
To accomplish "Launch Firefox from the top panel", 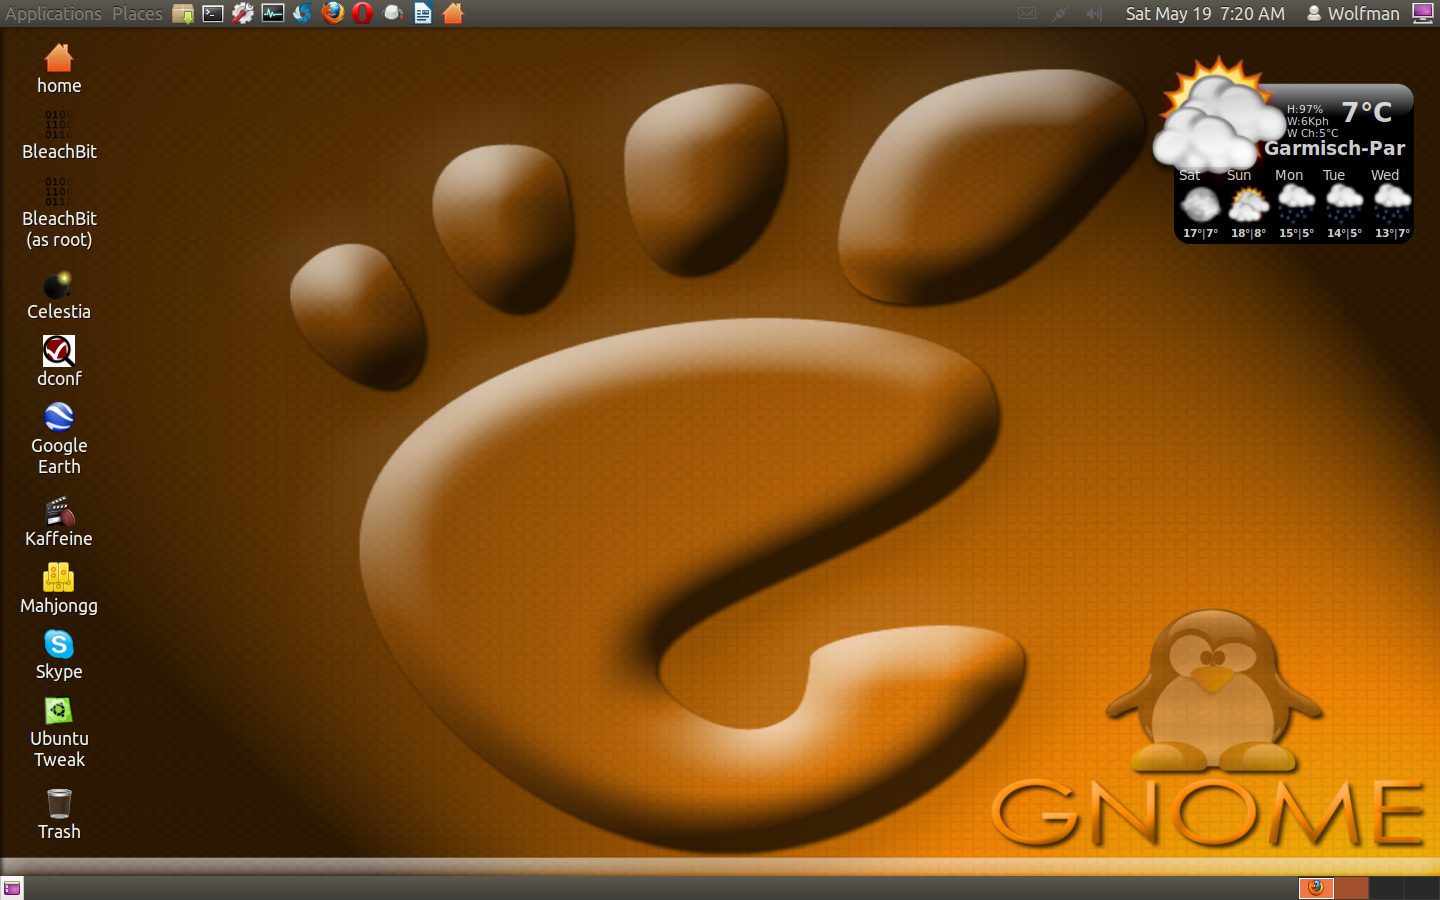I will [x=333, y=13].
